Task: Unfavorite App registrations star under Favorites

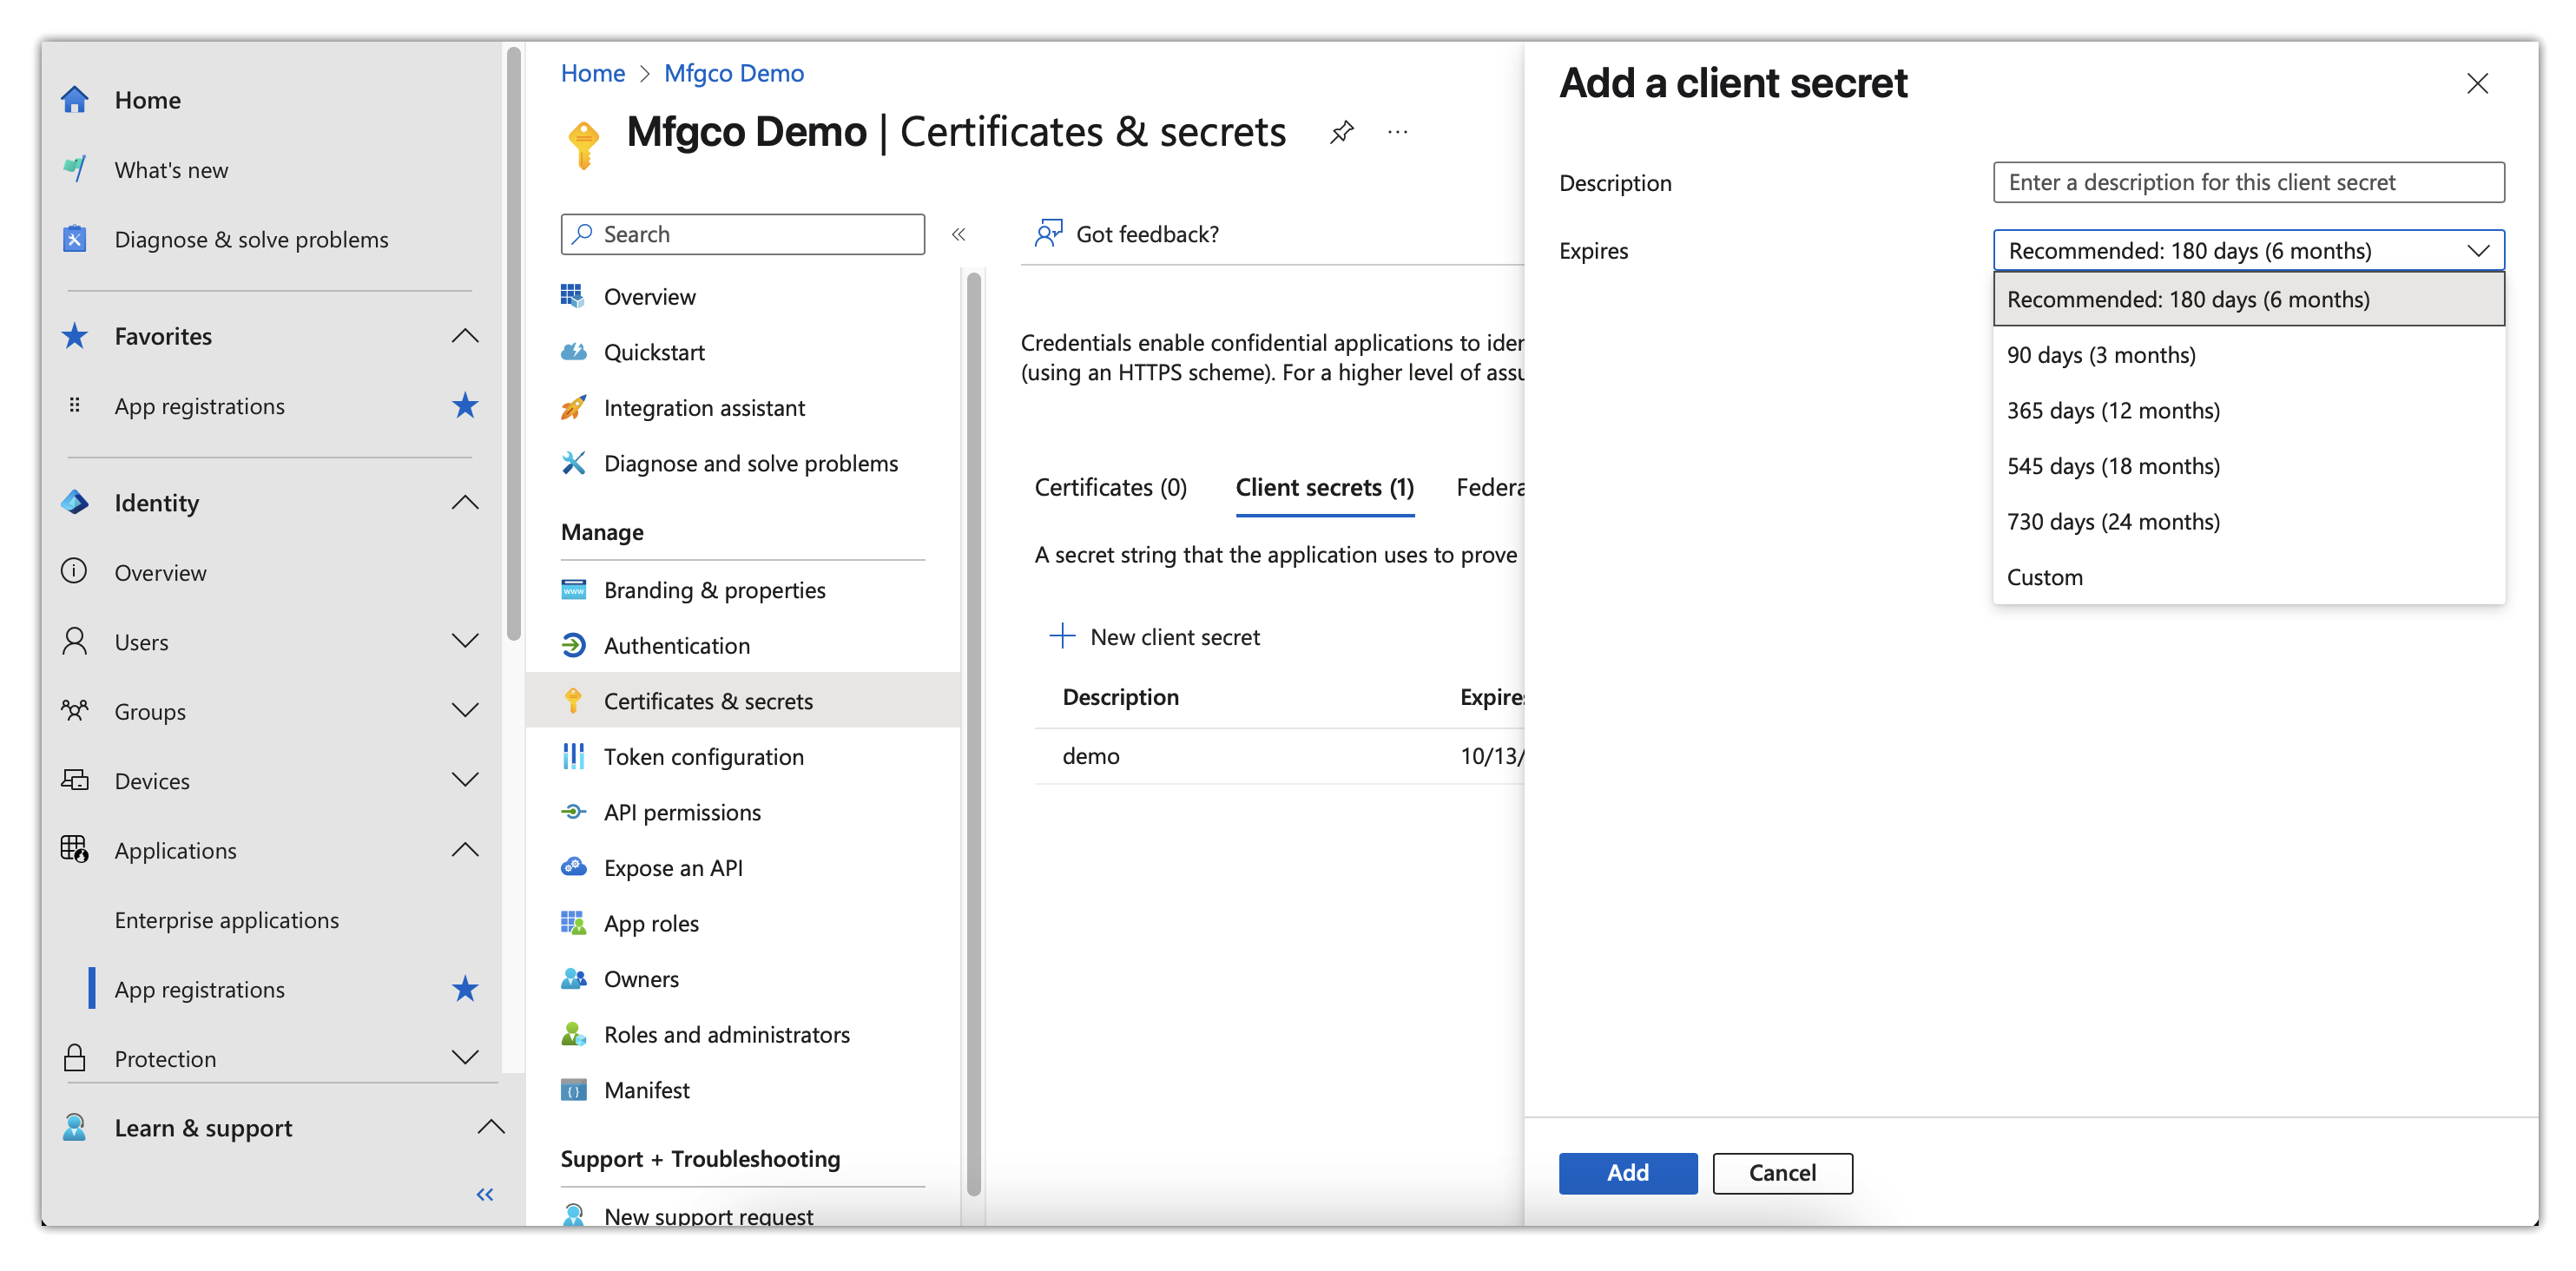Action: 465,406
